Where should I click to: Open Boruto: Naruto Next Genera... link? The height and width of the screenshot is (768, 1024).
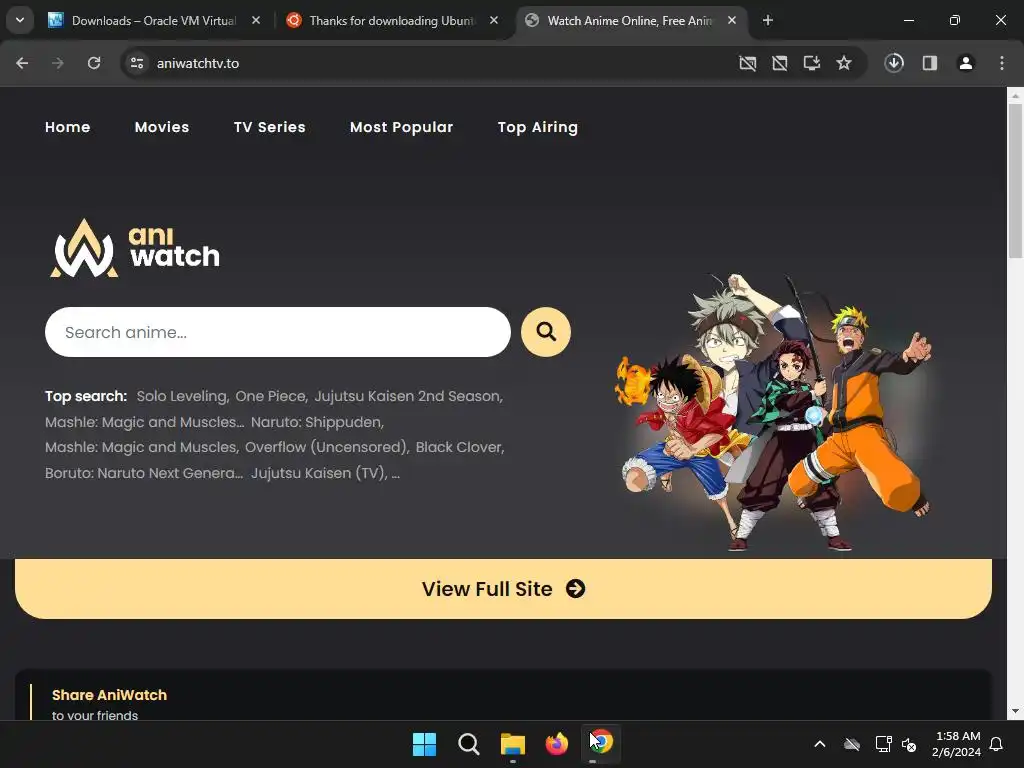pyautogui.click(x=144, y=473)
